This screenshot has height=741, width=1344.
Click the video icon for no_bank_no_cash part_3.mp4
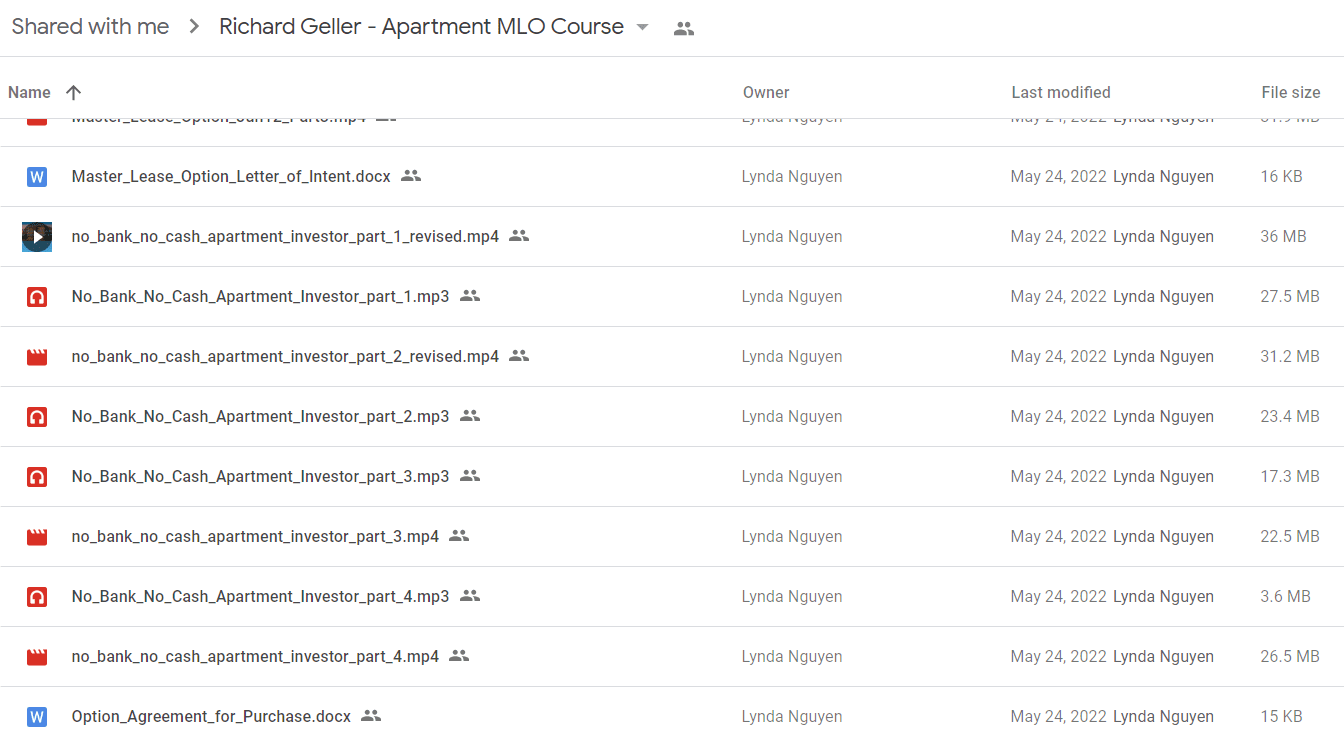pos(37,537)
